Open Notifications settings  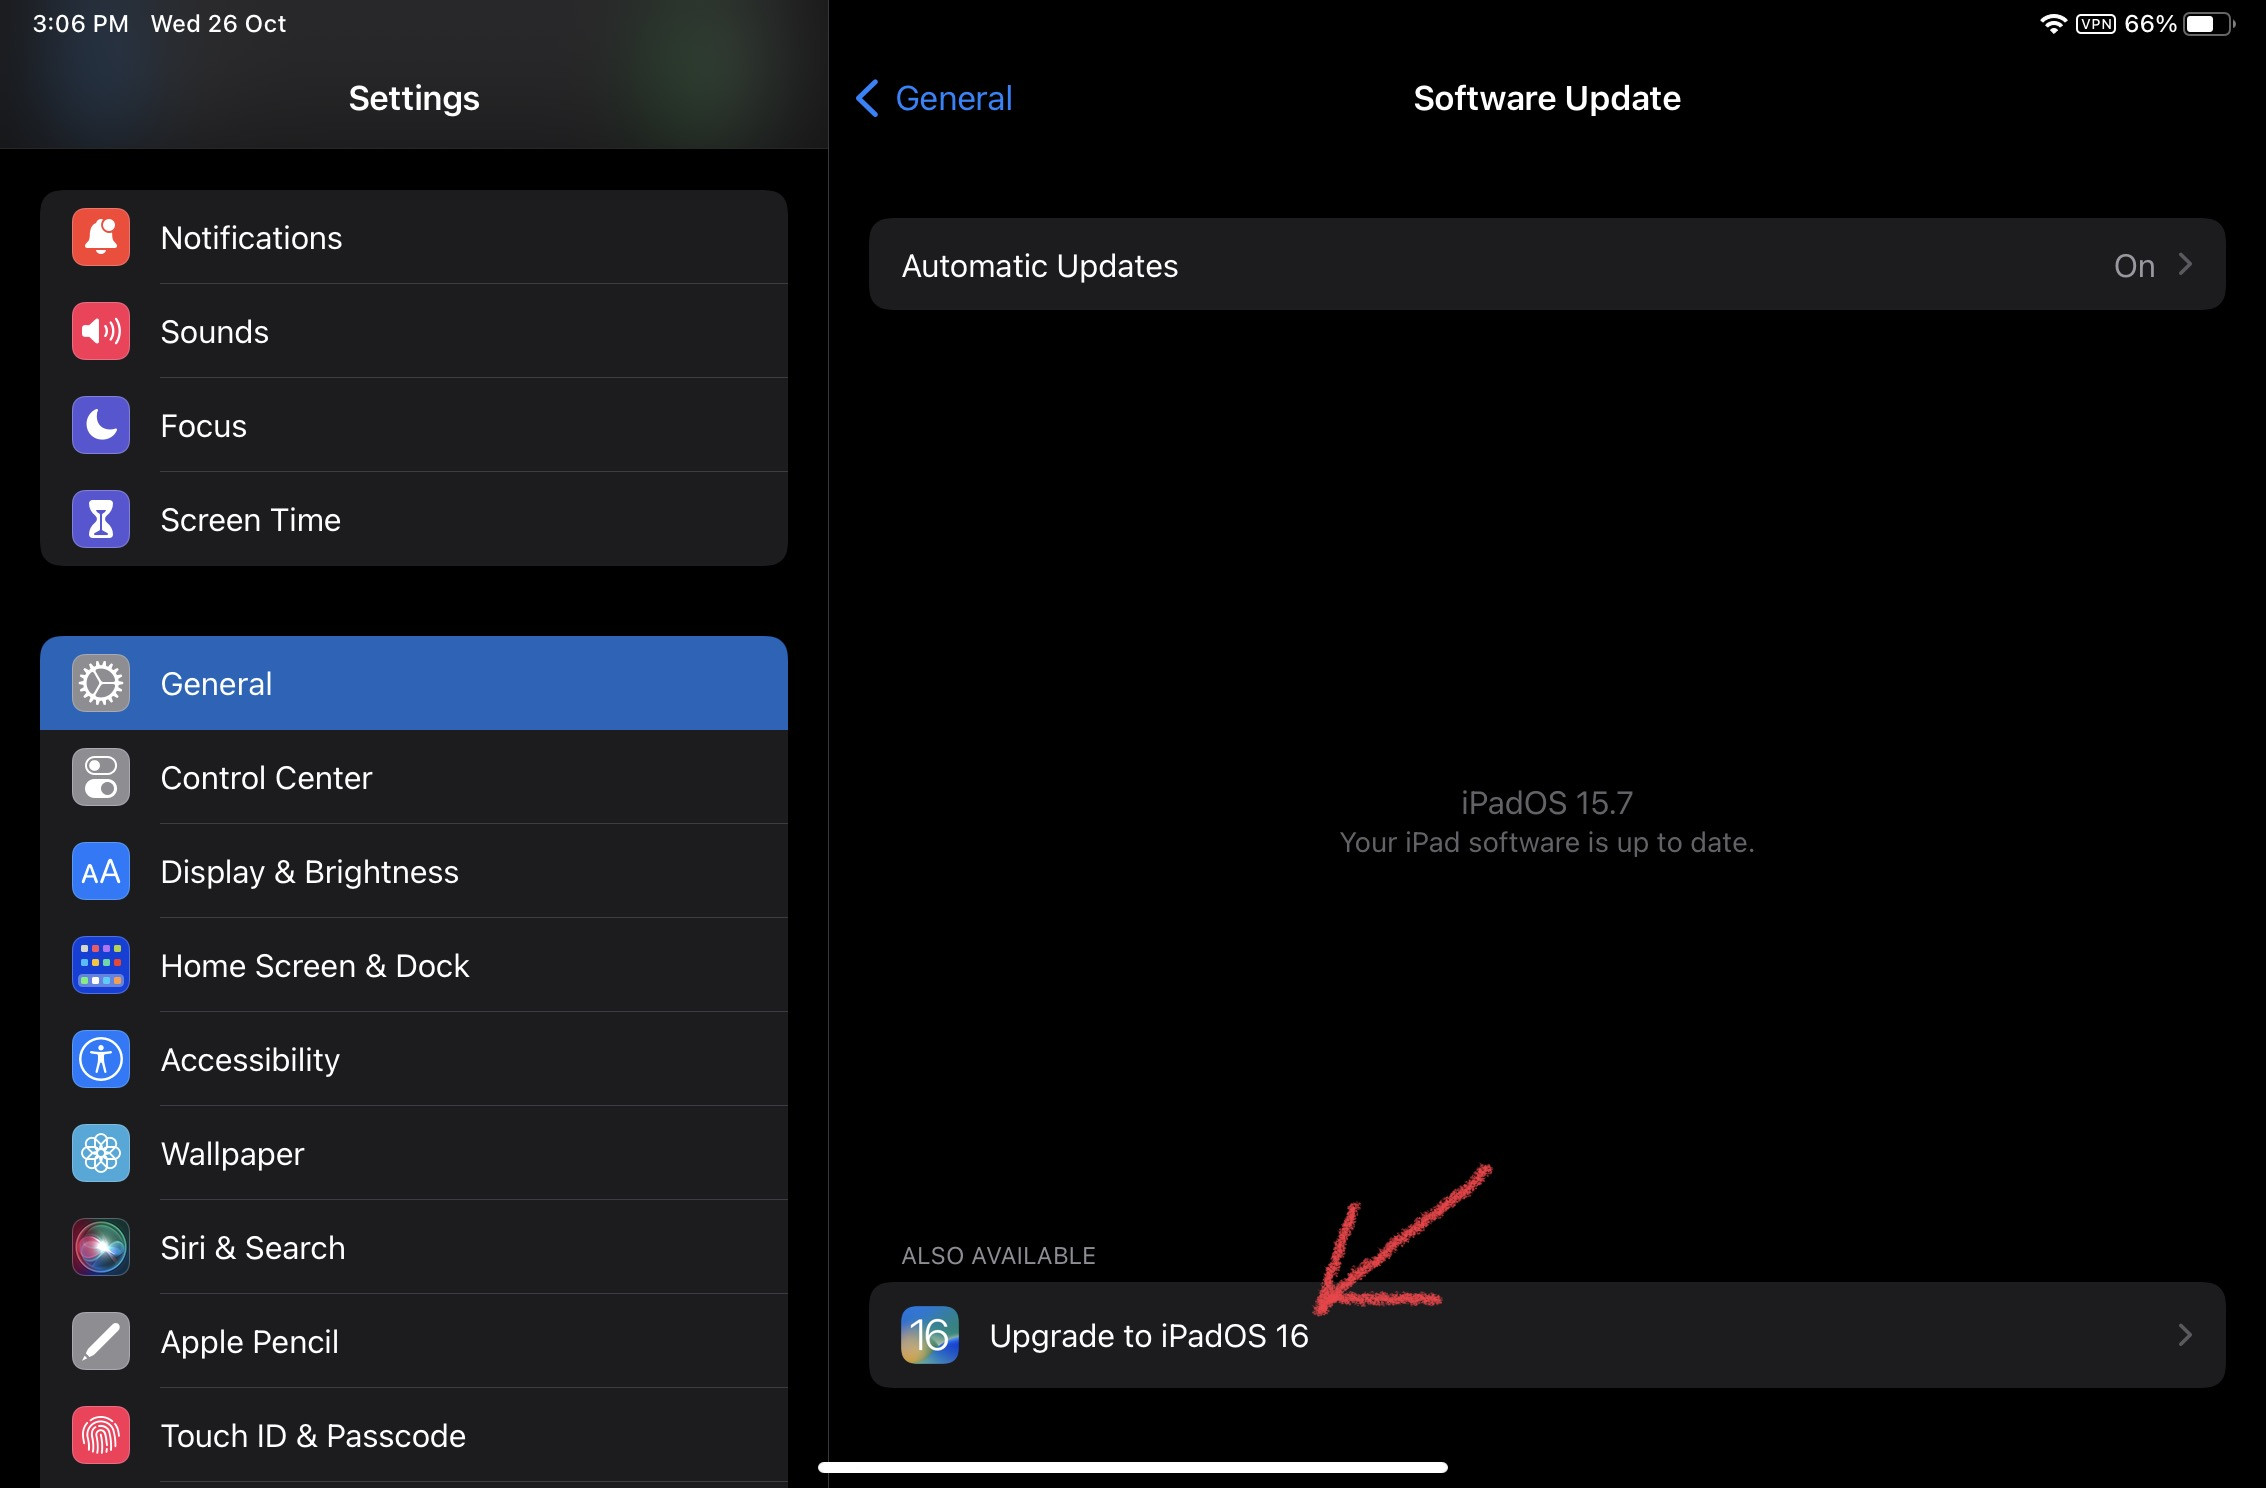pos(414,237)
